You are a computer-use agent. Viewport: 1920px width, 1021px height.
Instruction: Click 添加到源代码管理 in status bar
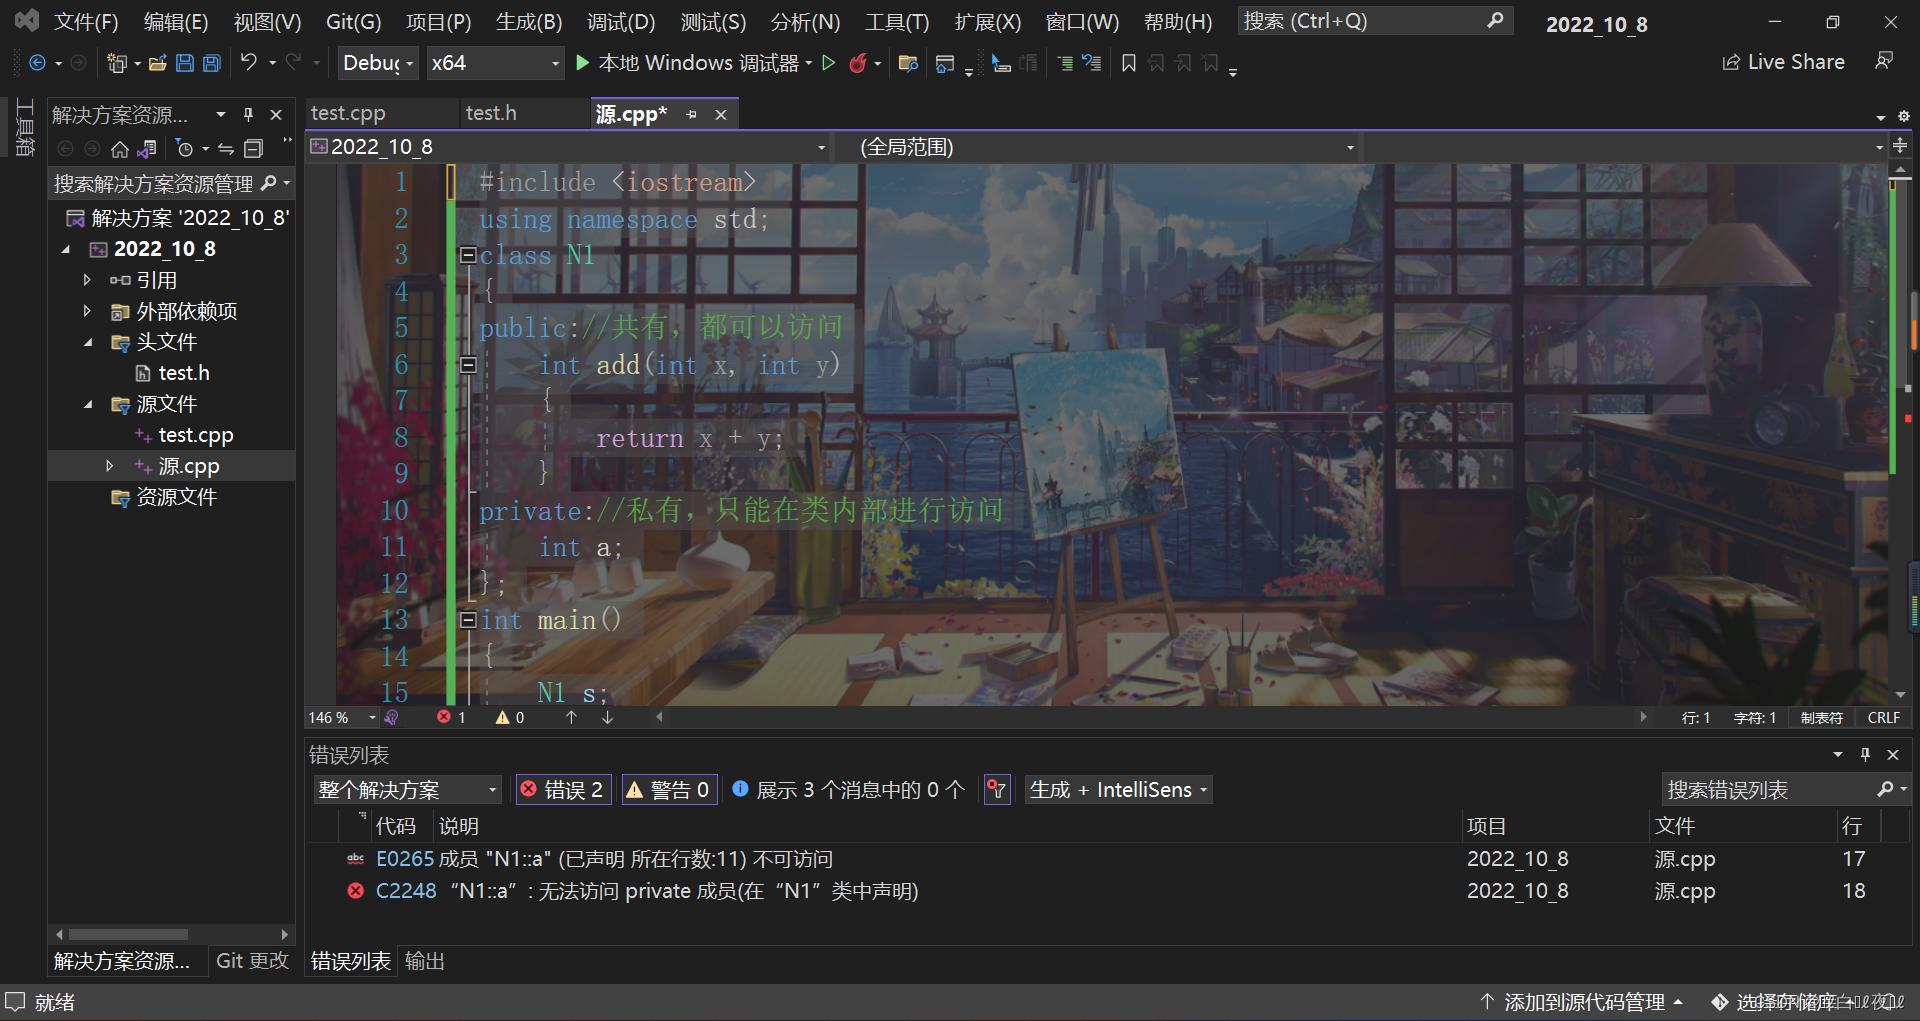tap(1583, 1002)
